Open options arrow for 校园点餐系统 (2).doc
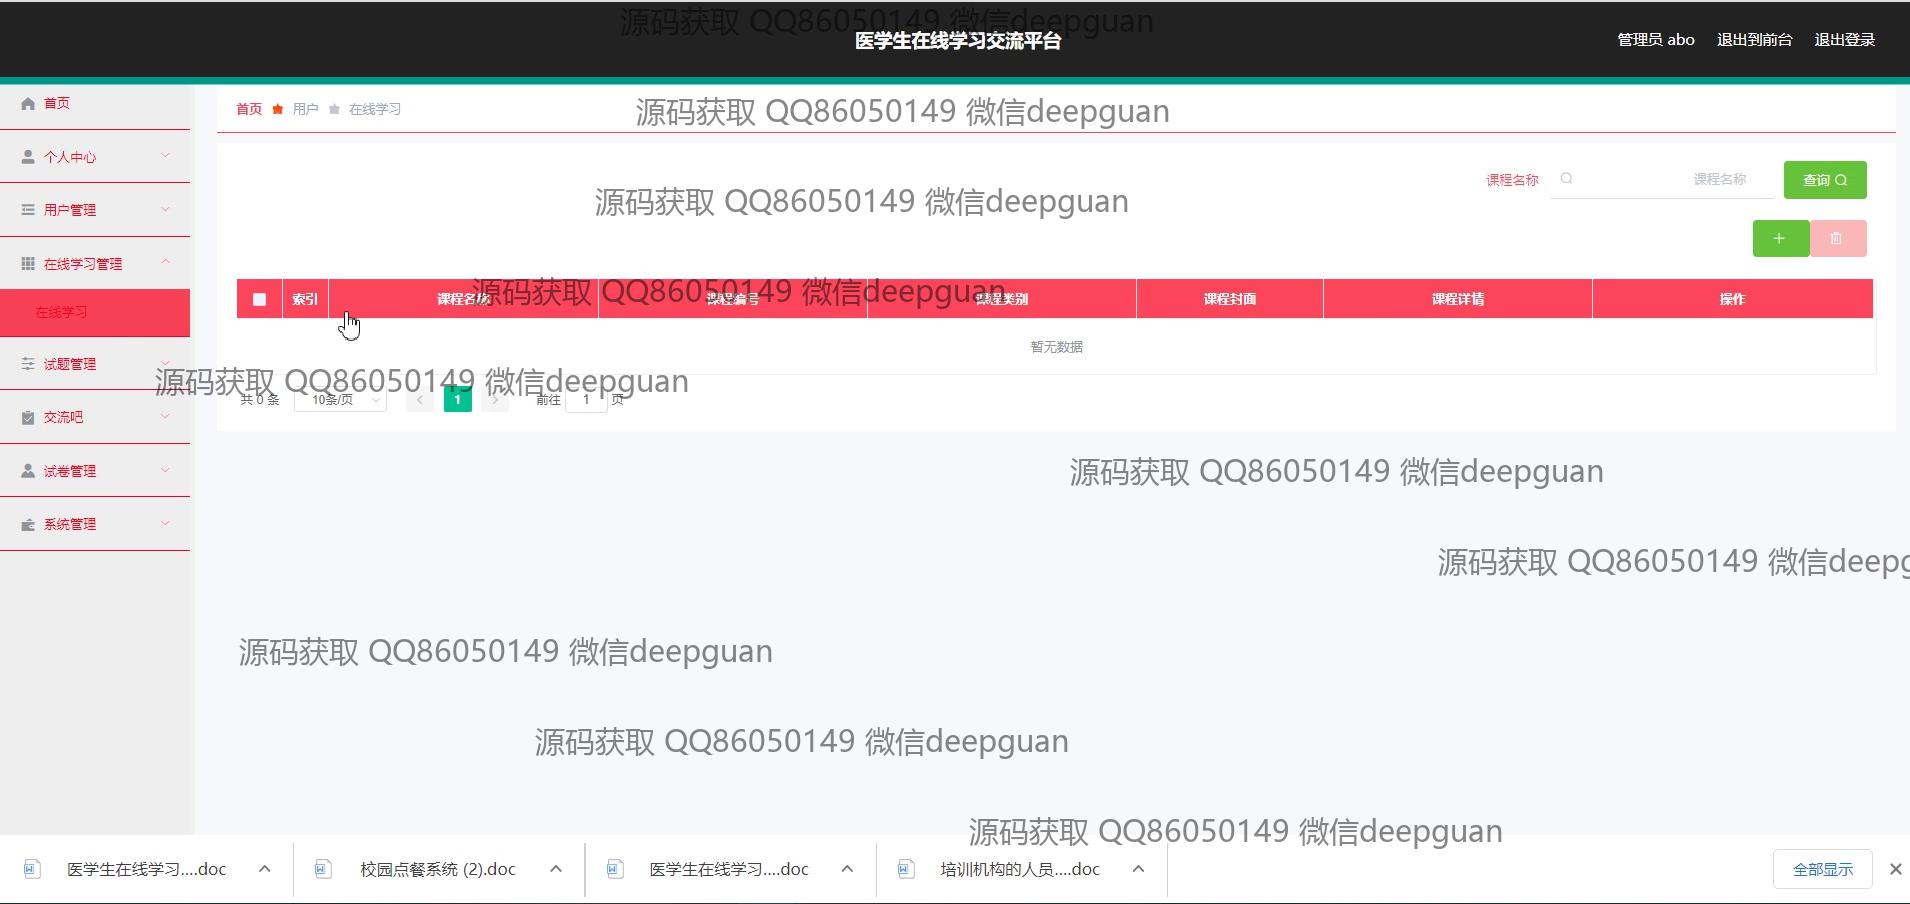The width and height of the screenshot is (1910, 904). pyautogui.click(x=556, y=869)
